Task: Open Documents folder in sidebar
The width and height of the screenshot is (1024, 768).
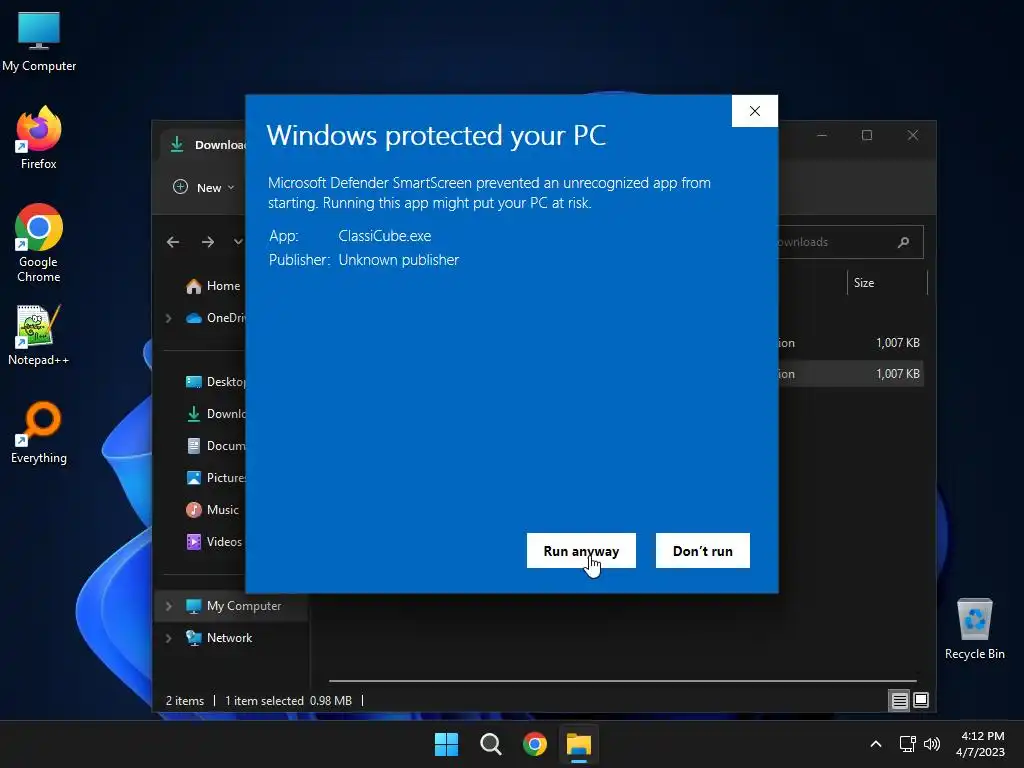Action: pyautogui.click(x=216, y=445)
